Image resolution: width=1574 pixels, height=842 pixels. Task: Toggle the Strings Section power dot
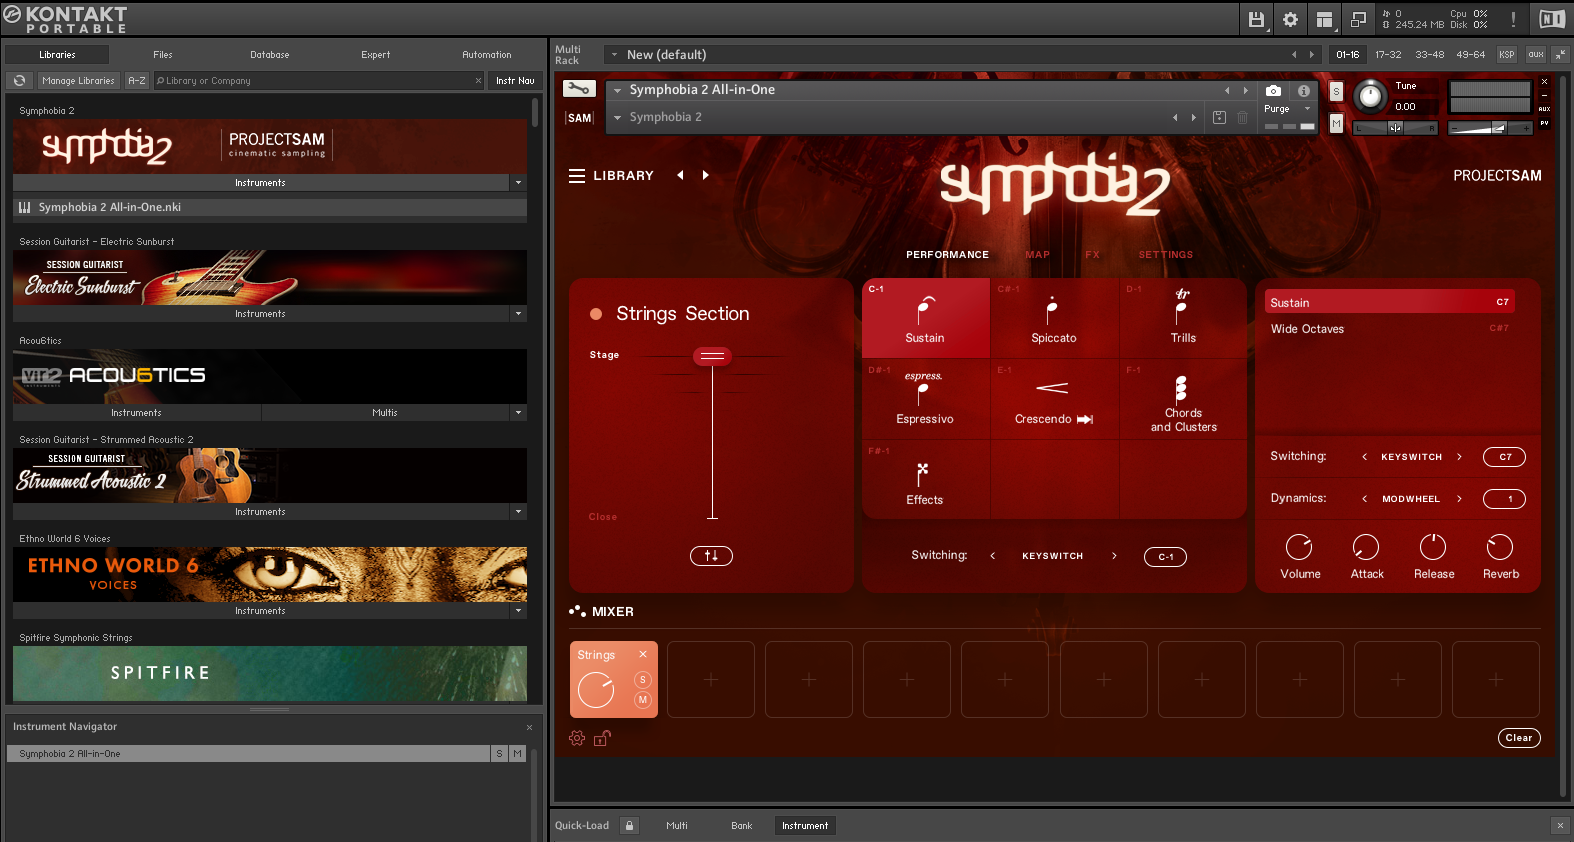(x=596, y=314)
